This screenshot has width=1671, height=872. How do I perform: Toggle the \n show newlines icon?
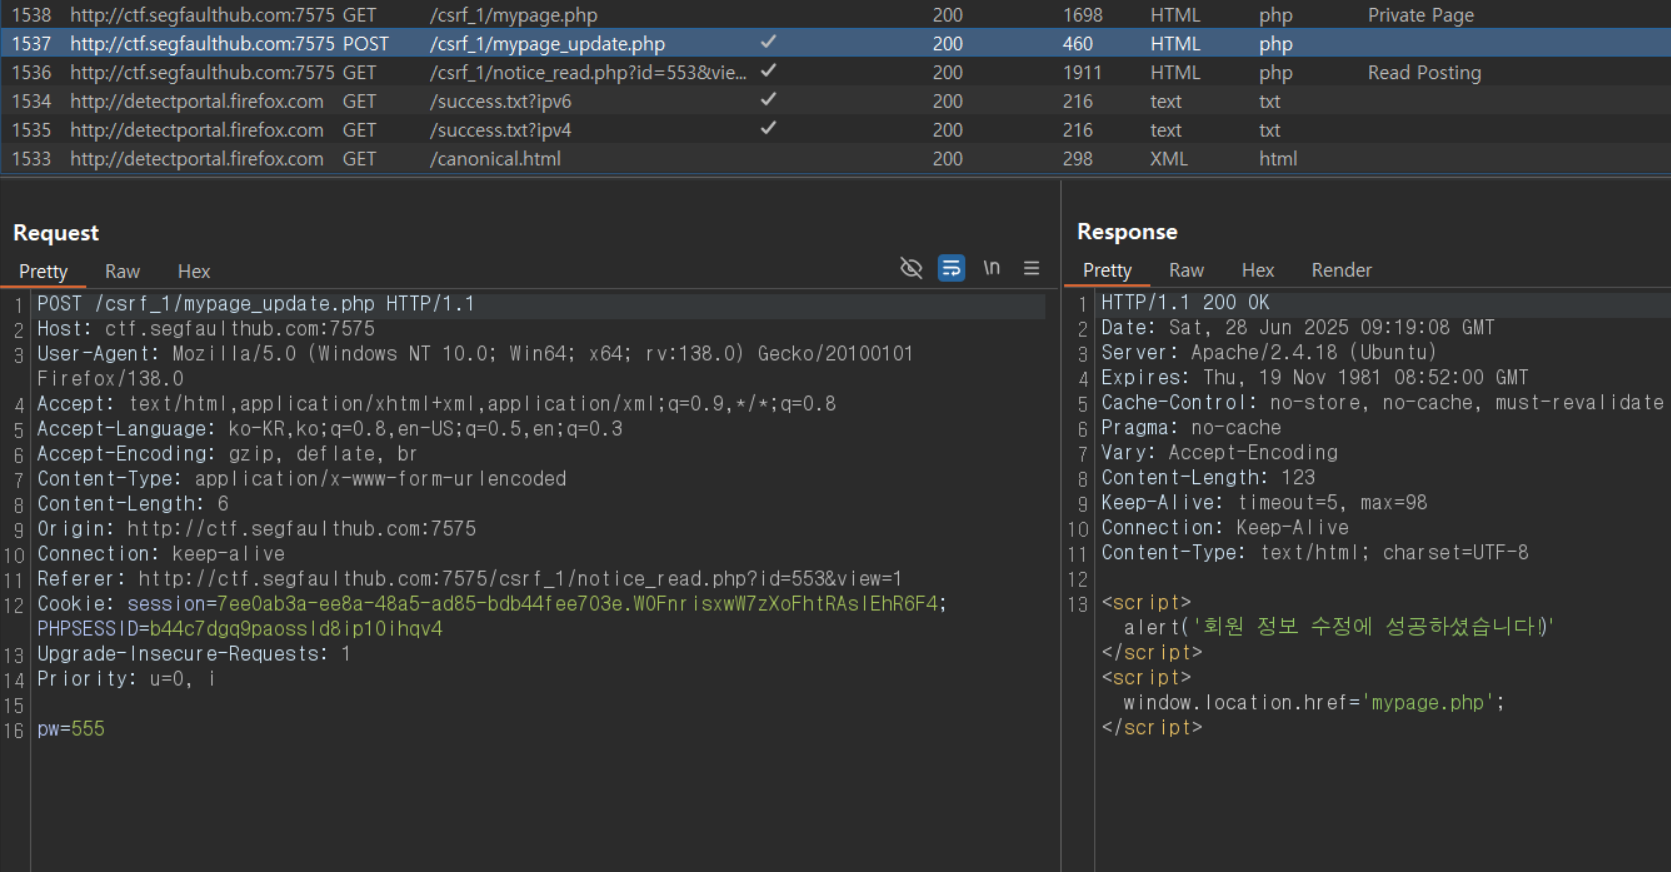pyautogui.click(x=991, y=268)
